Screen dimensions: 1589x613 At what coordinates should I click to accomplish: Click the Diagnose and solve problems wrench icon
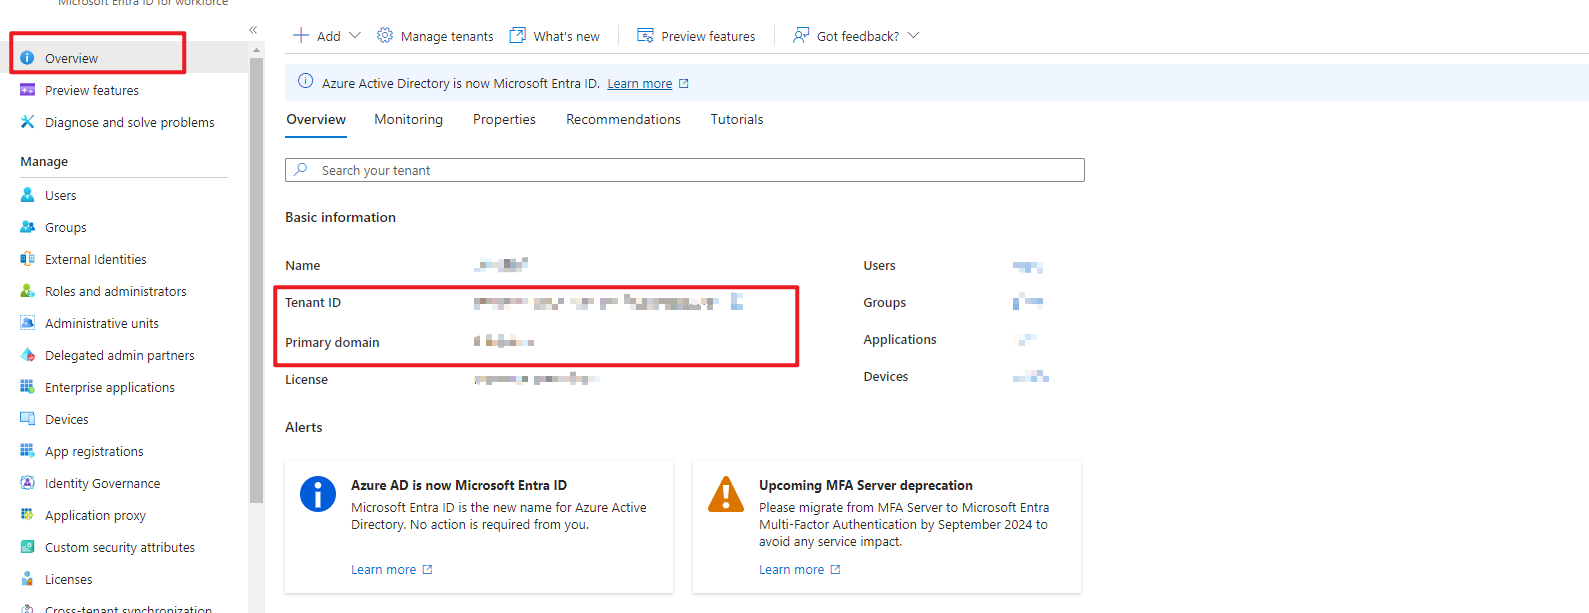tap(27, 122)
